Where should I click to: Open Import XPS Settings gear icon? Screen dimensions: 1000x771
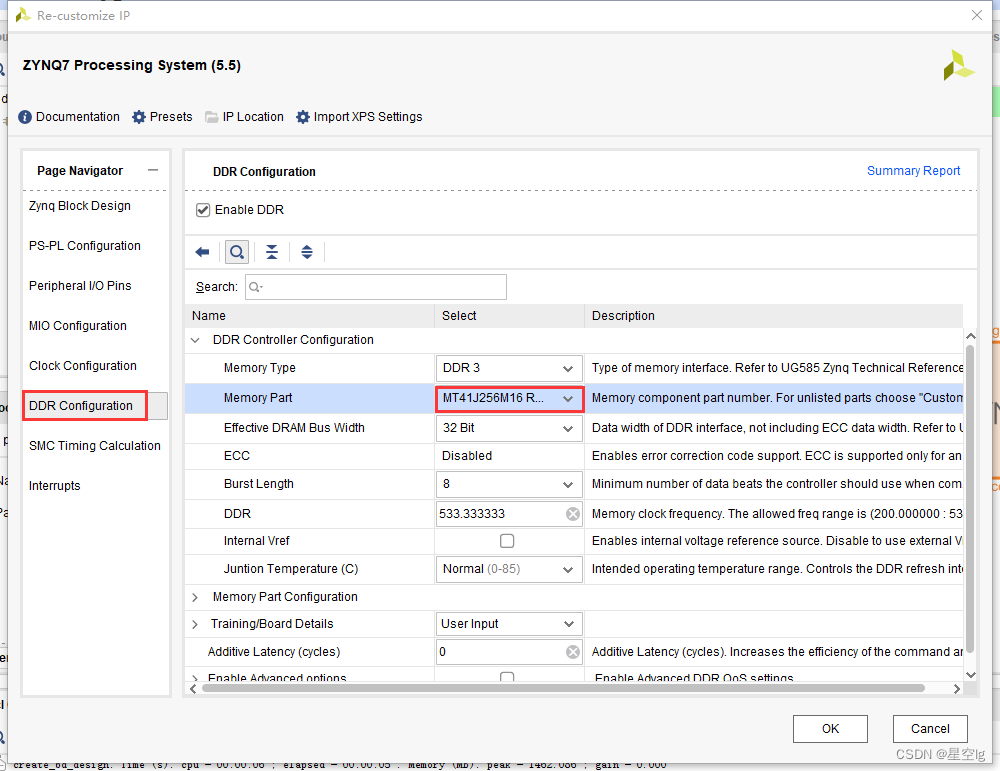pyautogui.click(x=303, y=117)
